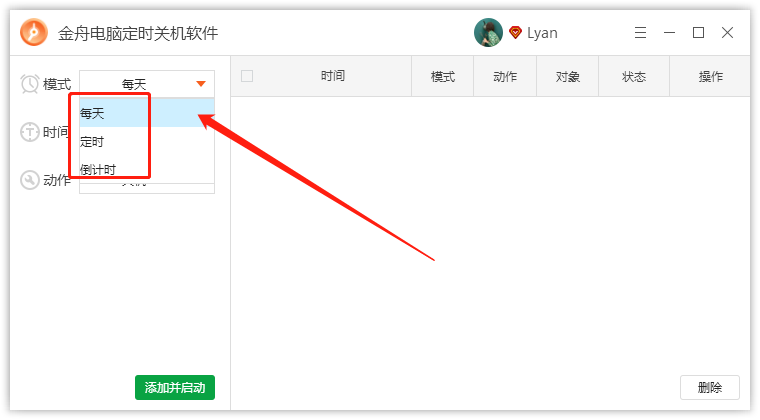Open the user avatar profile picture
Viewport: 760px width, 420px height.
click(488, 32)
